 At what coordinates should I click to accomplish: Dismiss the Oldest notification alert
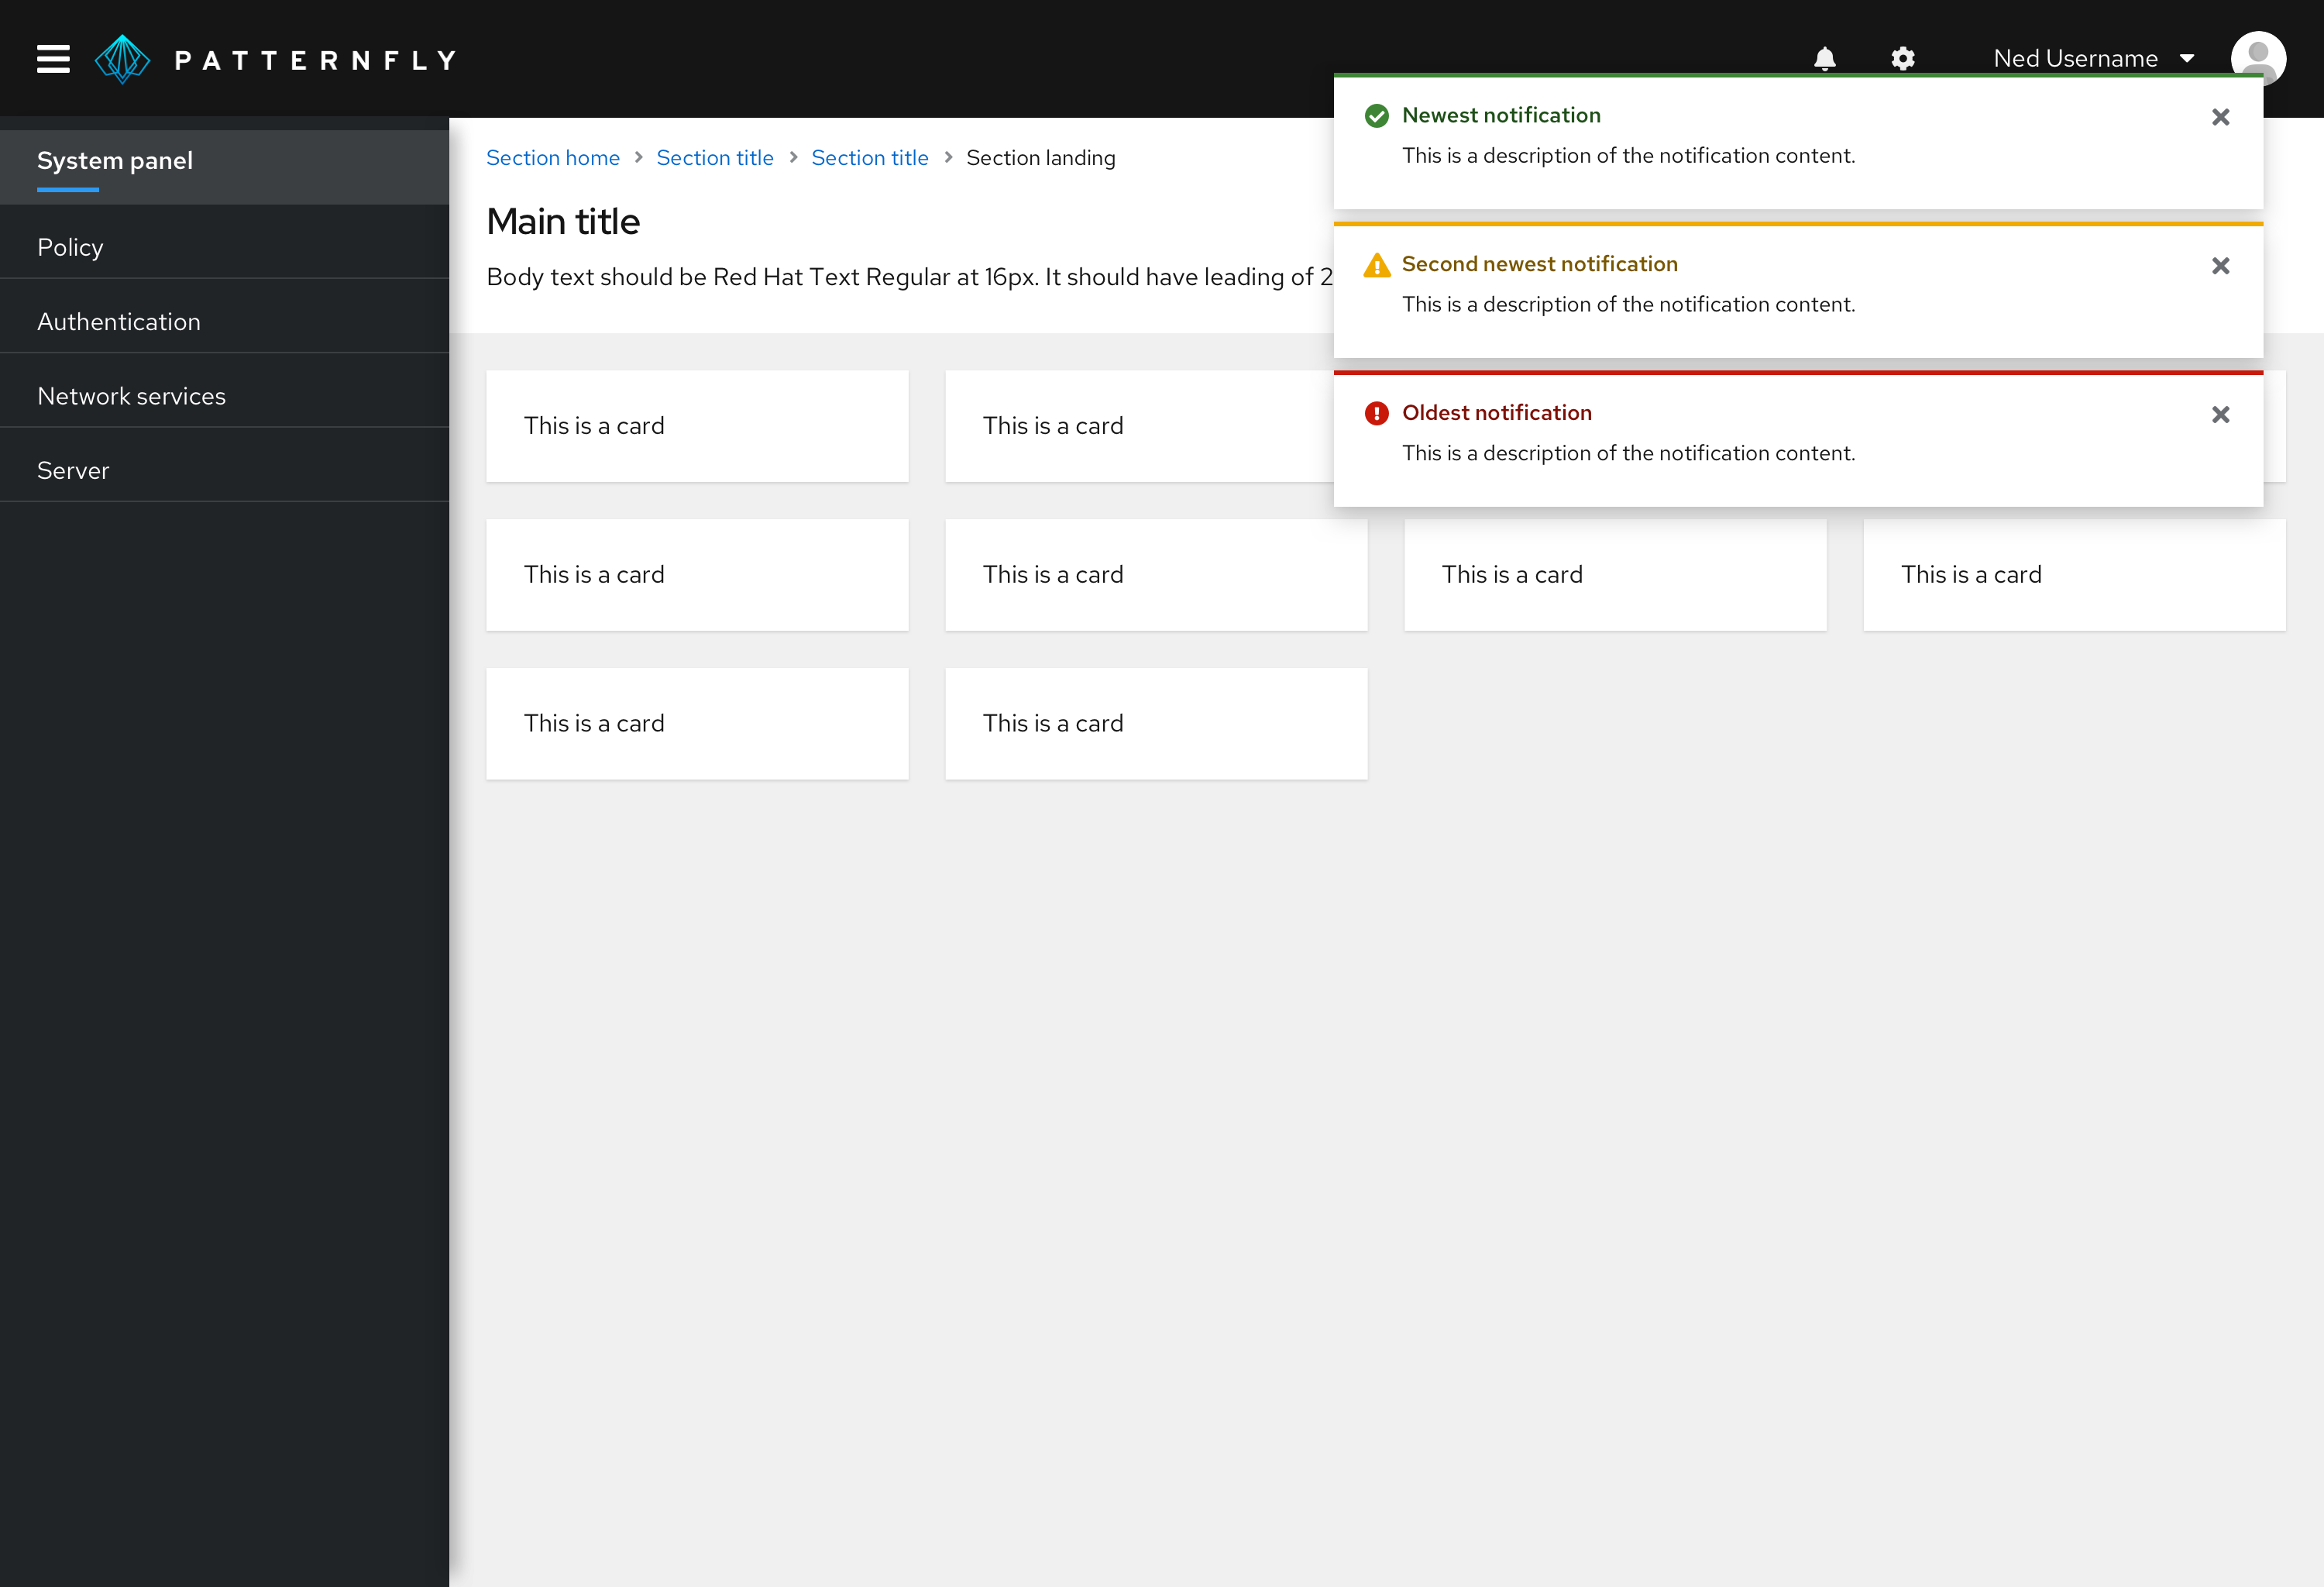[2220, 414]
